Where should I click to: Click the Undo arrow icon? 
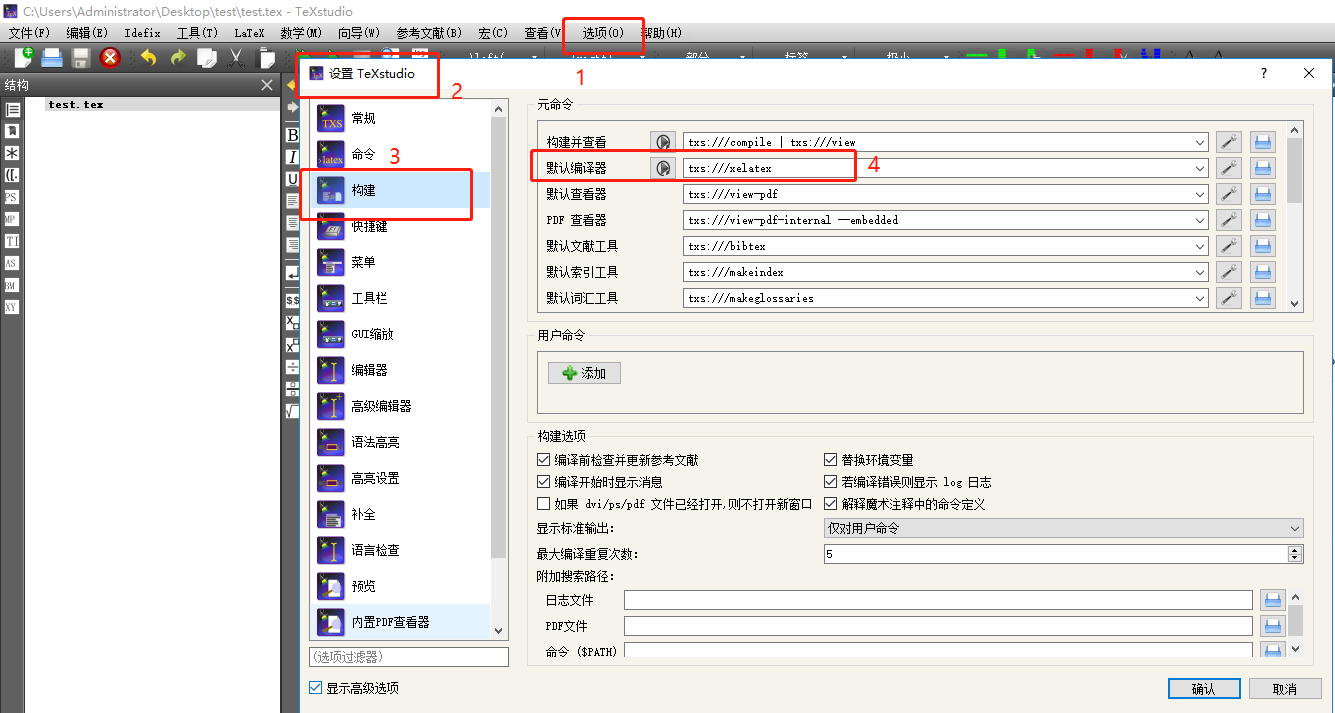149,58
